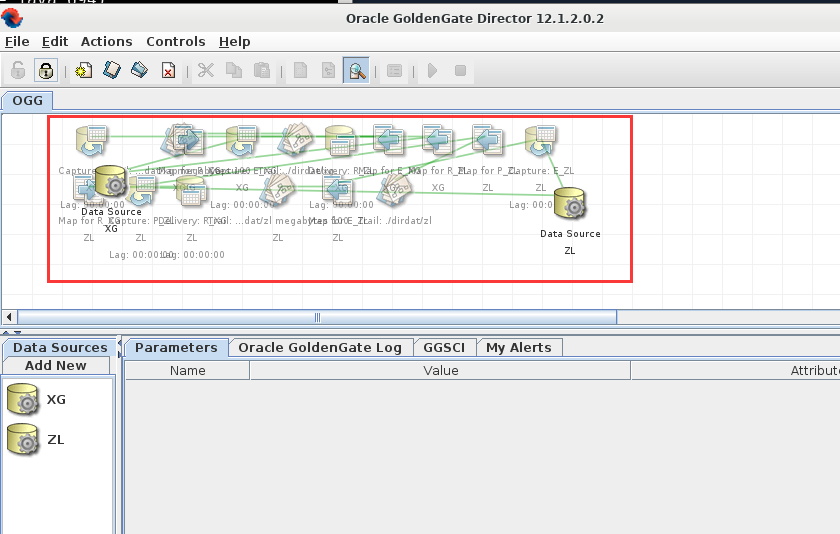Click the scrollbar left arrow
The image size is (840, 534).
pos(9,317)
